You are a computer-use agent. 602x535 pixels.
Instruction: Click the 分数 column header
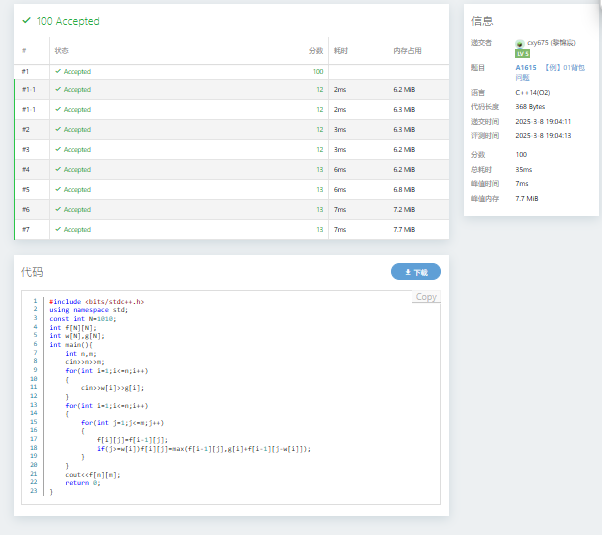pos(316,49)
